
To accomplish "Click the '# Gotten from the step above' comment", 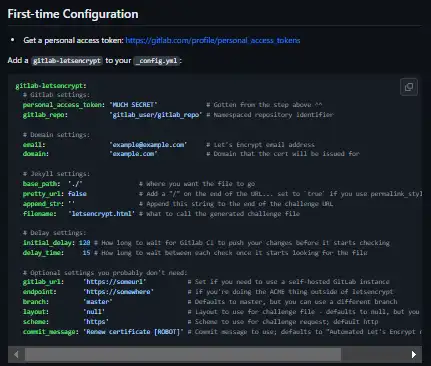I will point(264,105).
